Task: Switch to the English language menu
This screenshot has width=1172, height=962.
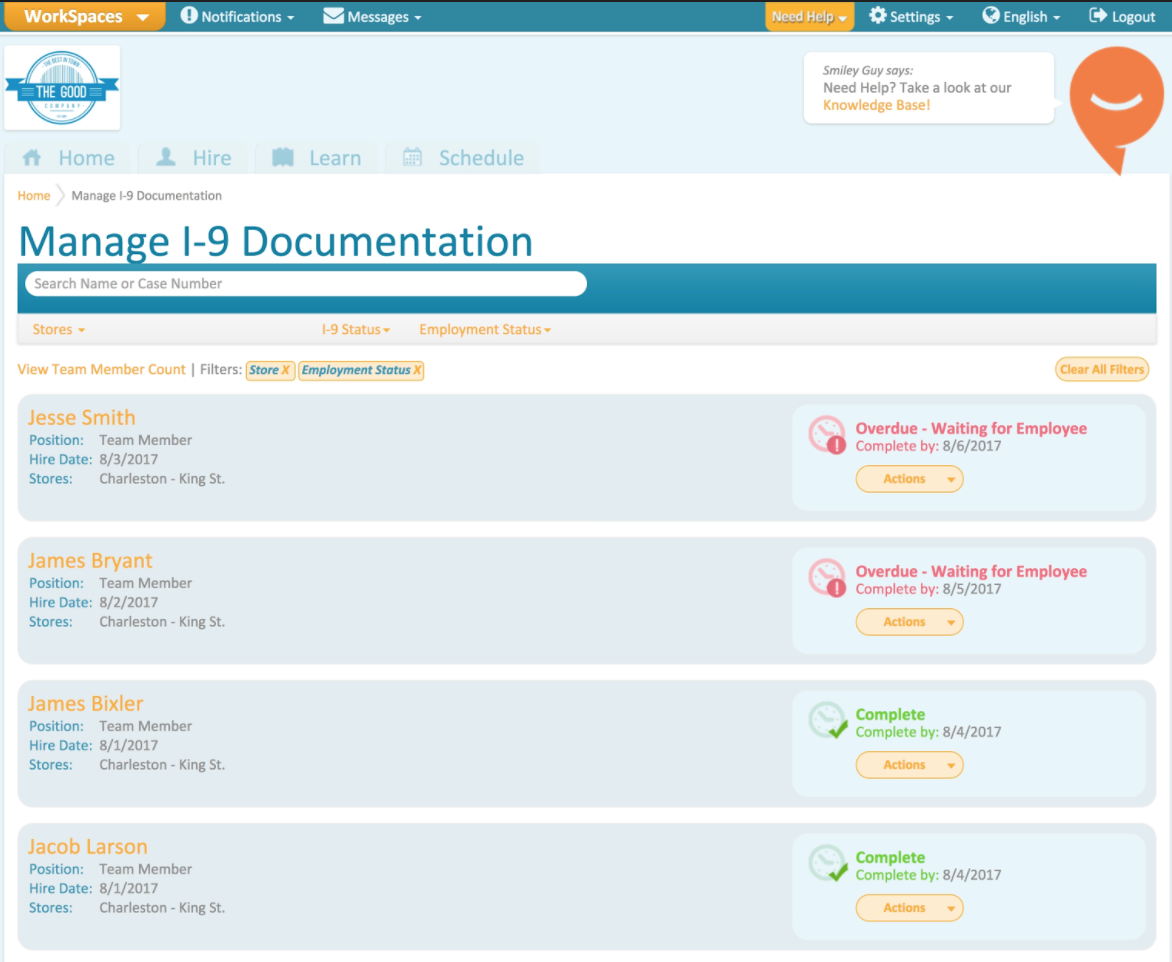Action: pyautogui.click(x=1018, y=15)
